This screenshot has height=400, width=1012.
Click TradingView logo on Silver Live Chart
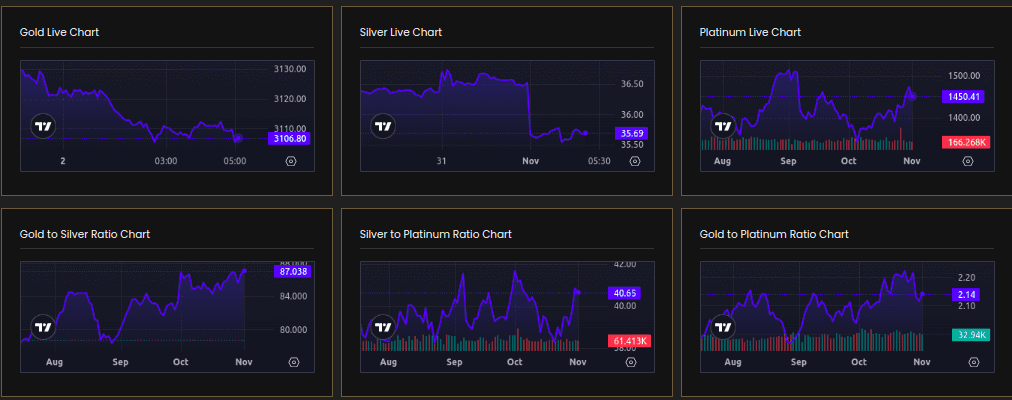tap(383, 126)
